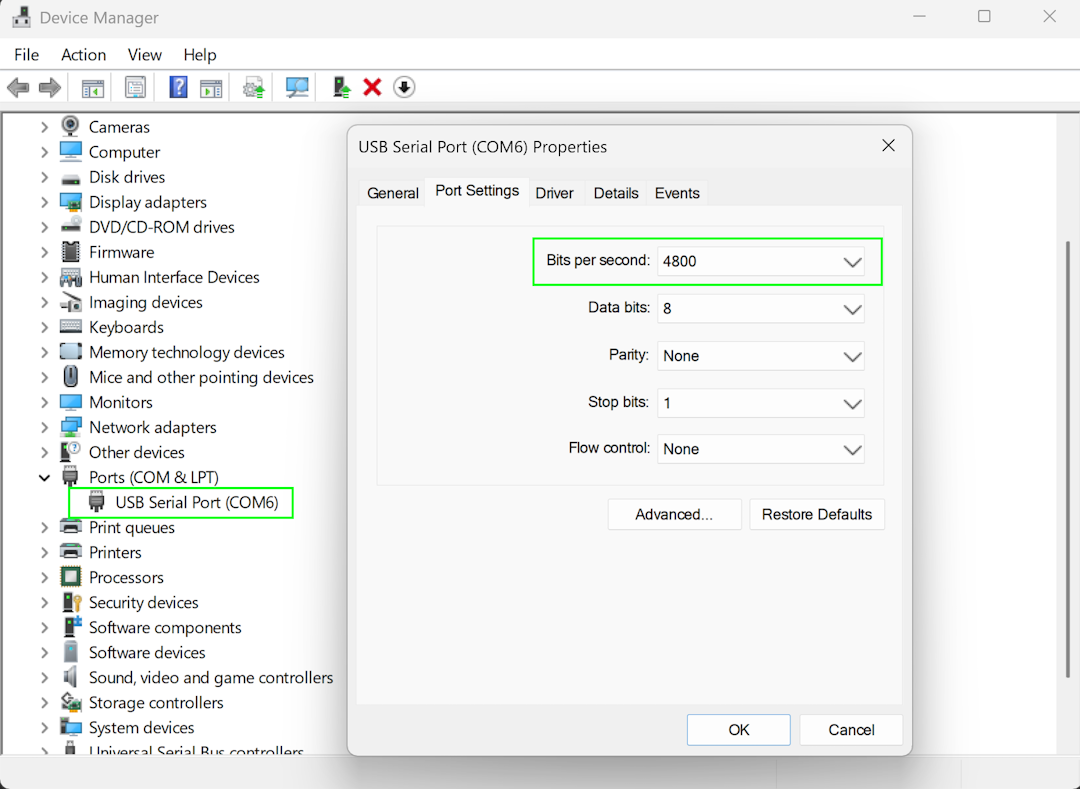Open the Parity dropdown
The height and width of the screenshot is (789, 1080).
pos(761,356)
